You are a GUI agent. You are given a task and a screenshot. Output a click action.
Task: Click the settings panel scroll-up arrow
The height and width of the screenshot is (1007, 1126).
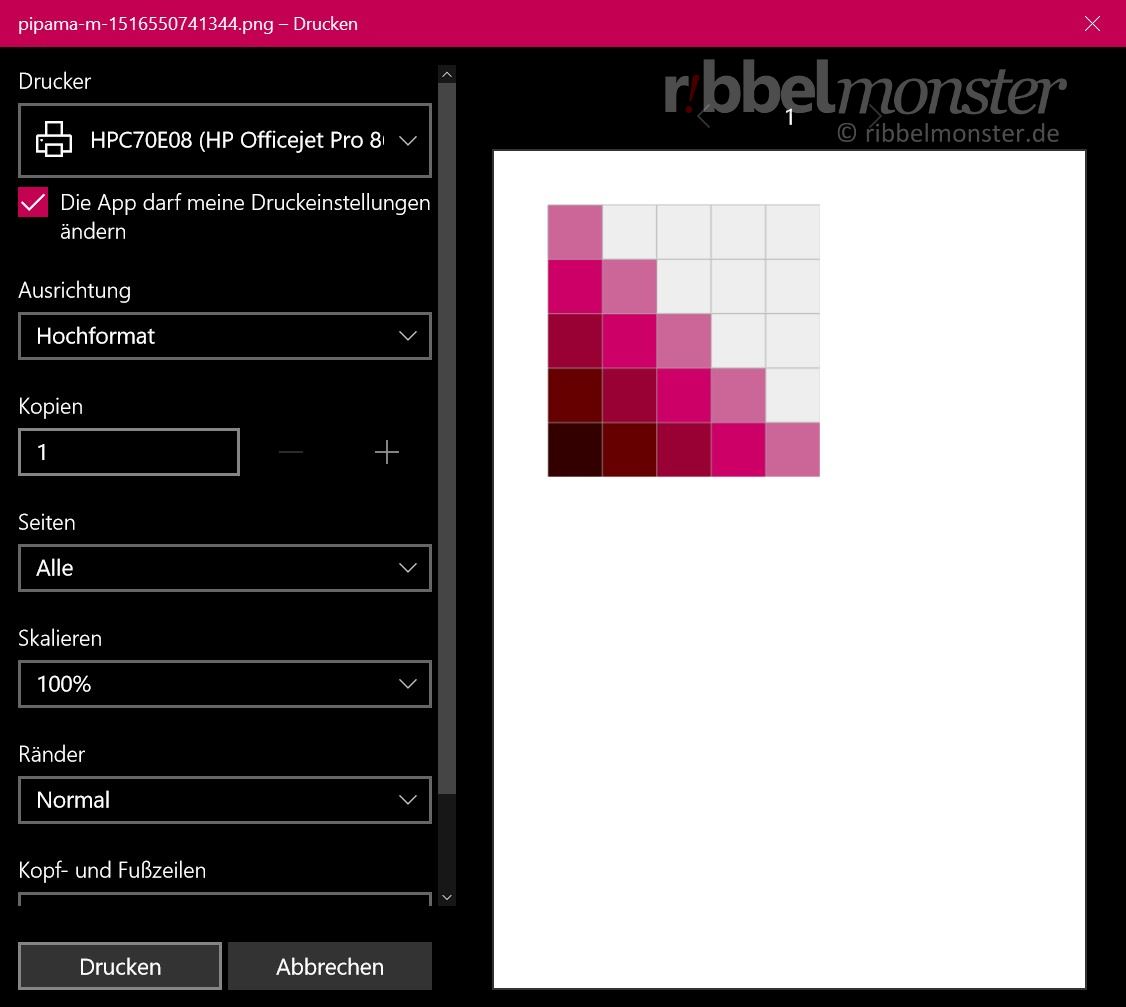tap(447, 75)
